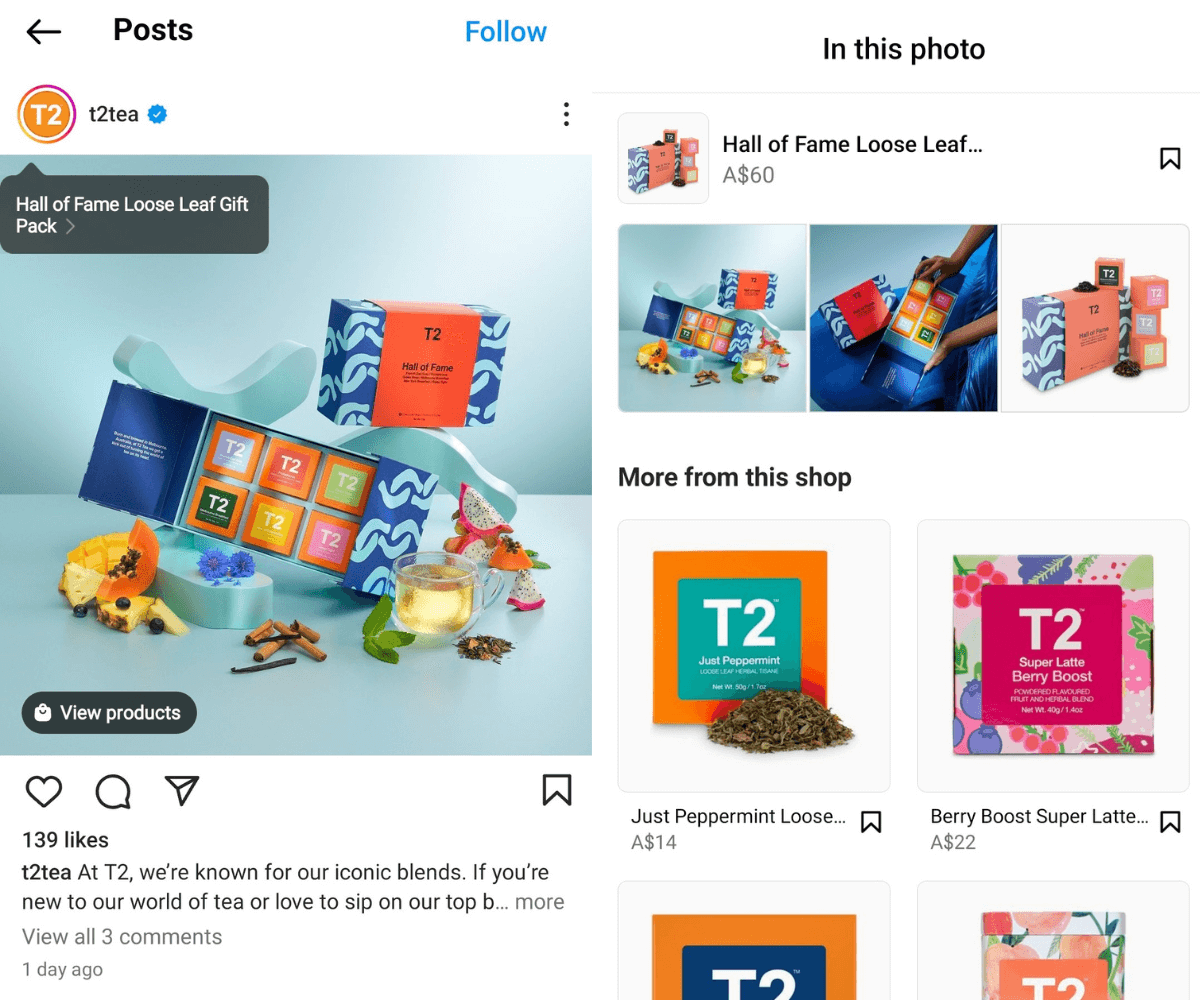View all 3 comments

pyautogui.click(x=122, y=937)
